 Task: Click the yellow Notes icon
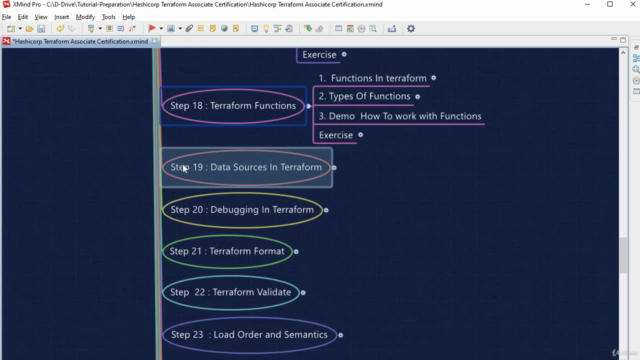click(212, 29)
